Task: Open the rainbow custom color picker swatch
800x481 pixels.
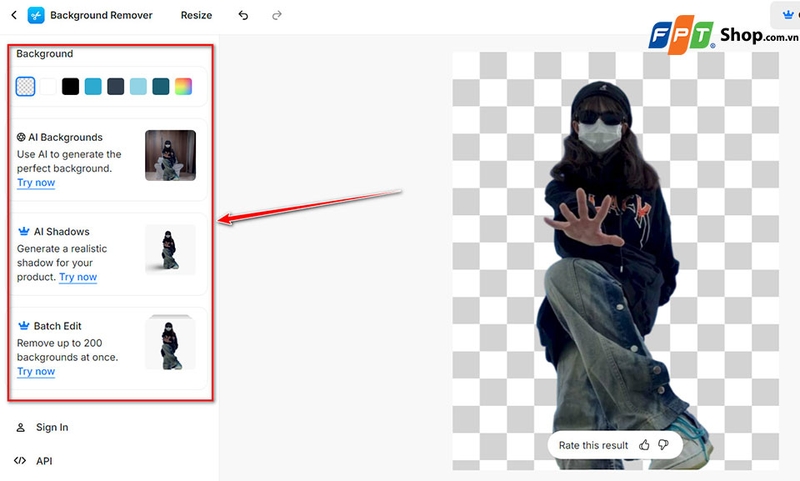Action: pos(183,86)
